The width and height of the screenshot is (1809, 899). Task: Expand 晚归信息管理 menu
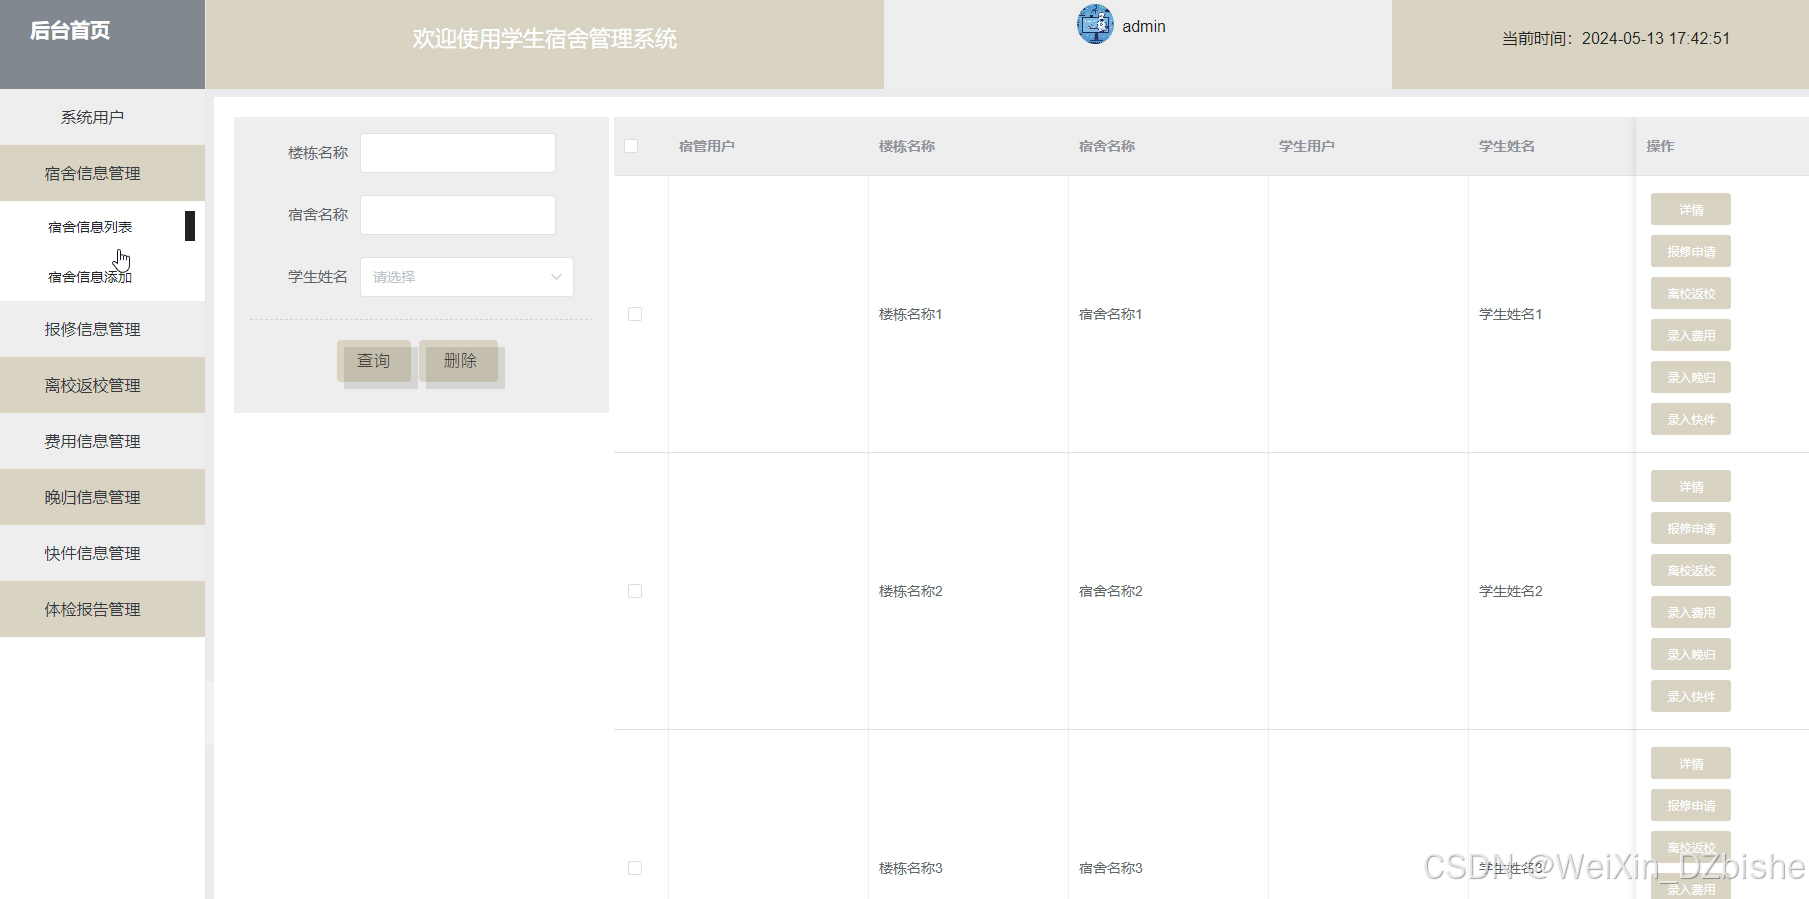click(102, 497)
